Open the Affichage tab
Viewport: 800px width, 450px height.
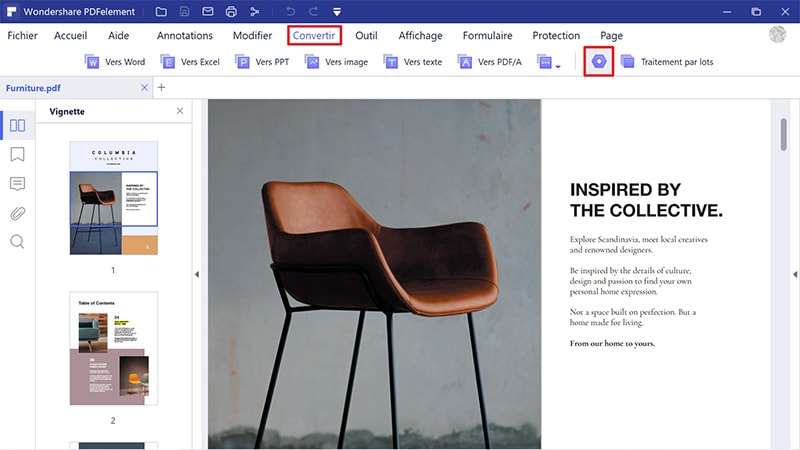[420, 35]
